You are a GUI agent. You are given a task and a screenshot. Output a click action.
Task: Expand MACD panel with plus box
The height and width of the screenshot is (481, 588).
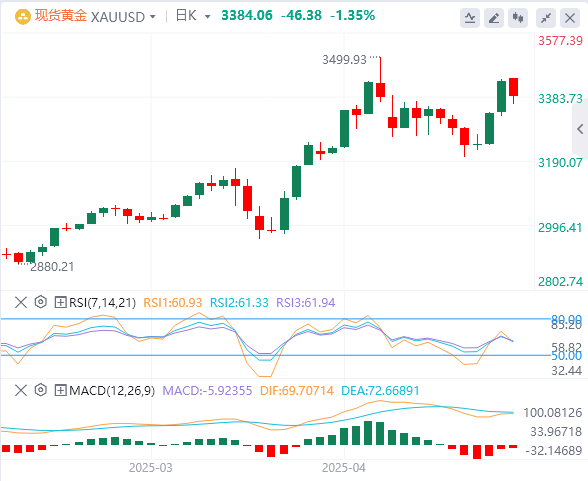60,390
